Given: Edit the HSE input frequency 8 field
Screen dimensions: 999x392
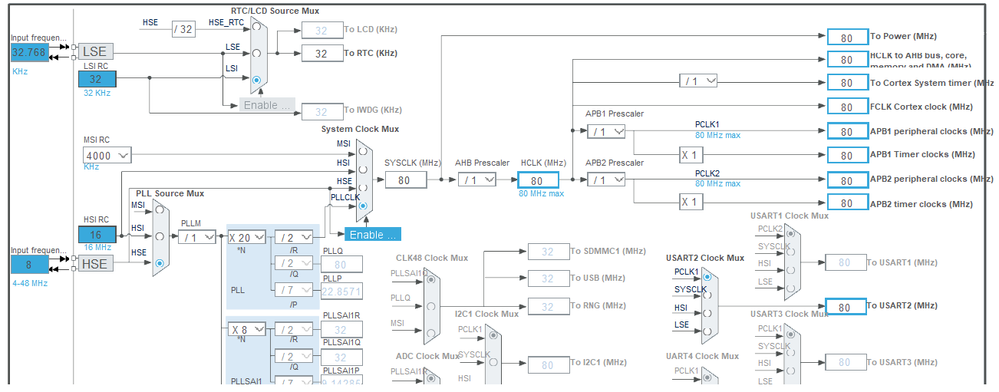Looking at the screenshot, I should (x=29, y=264).
